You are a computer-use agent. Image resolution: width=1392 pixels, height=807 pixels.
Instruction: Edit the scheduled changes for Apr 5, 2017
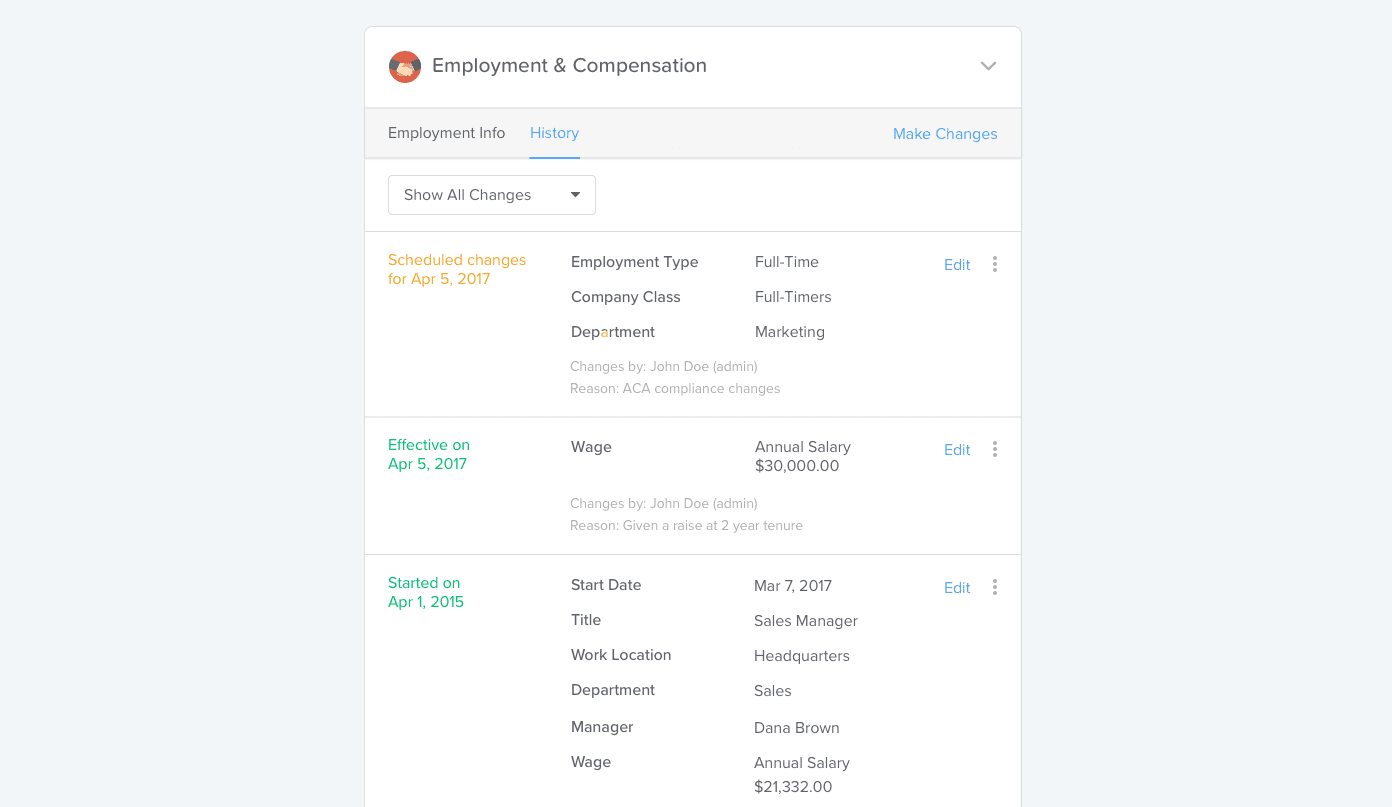pyautogui.click(x=956, y=265)
